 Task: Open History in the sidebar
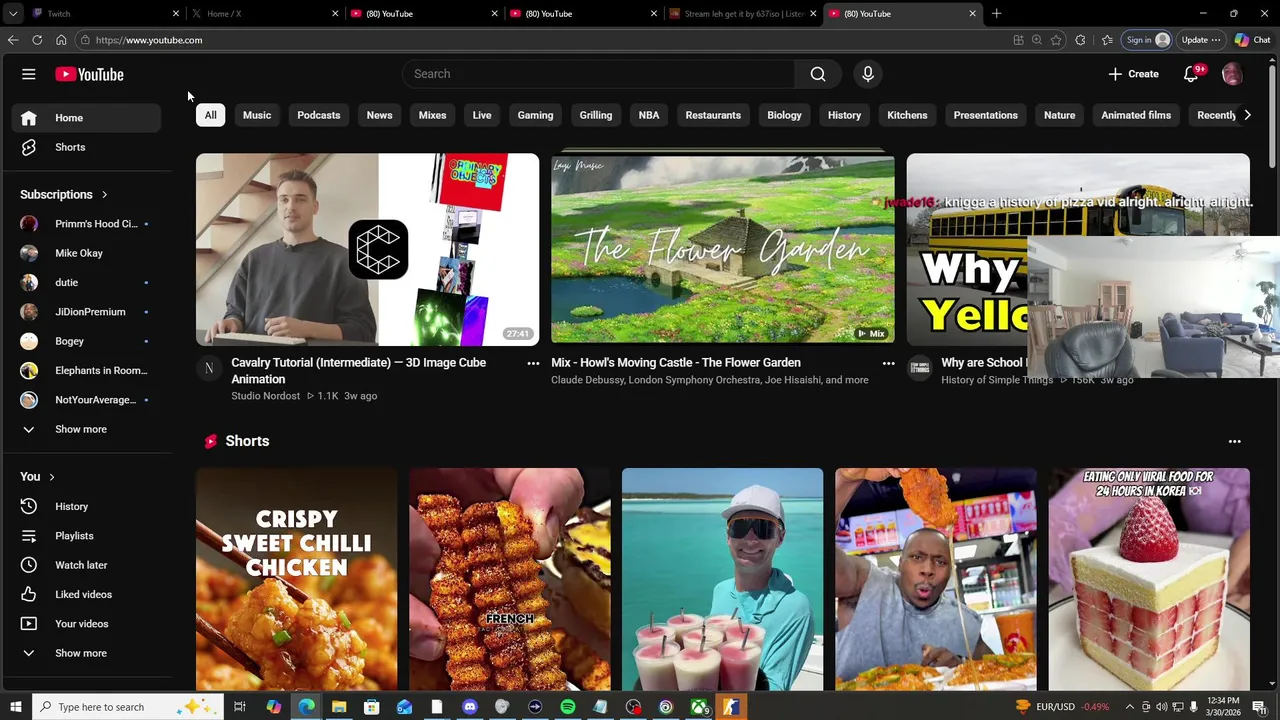(87, 507)
